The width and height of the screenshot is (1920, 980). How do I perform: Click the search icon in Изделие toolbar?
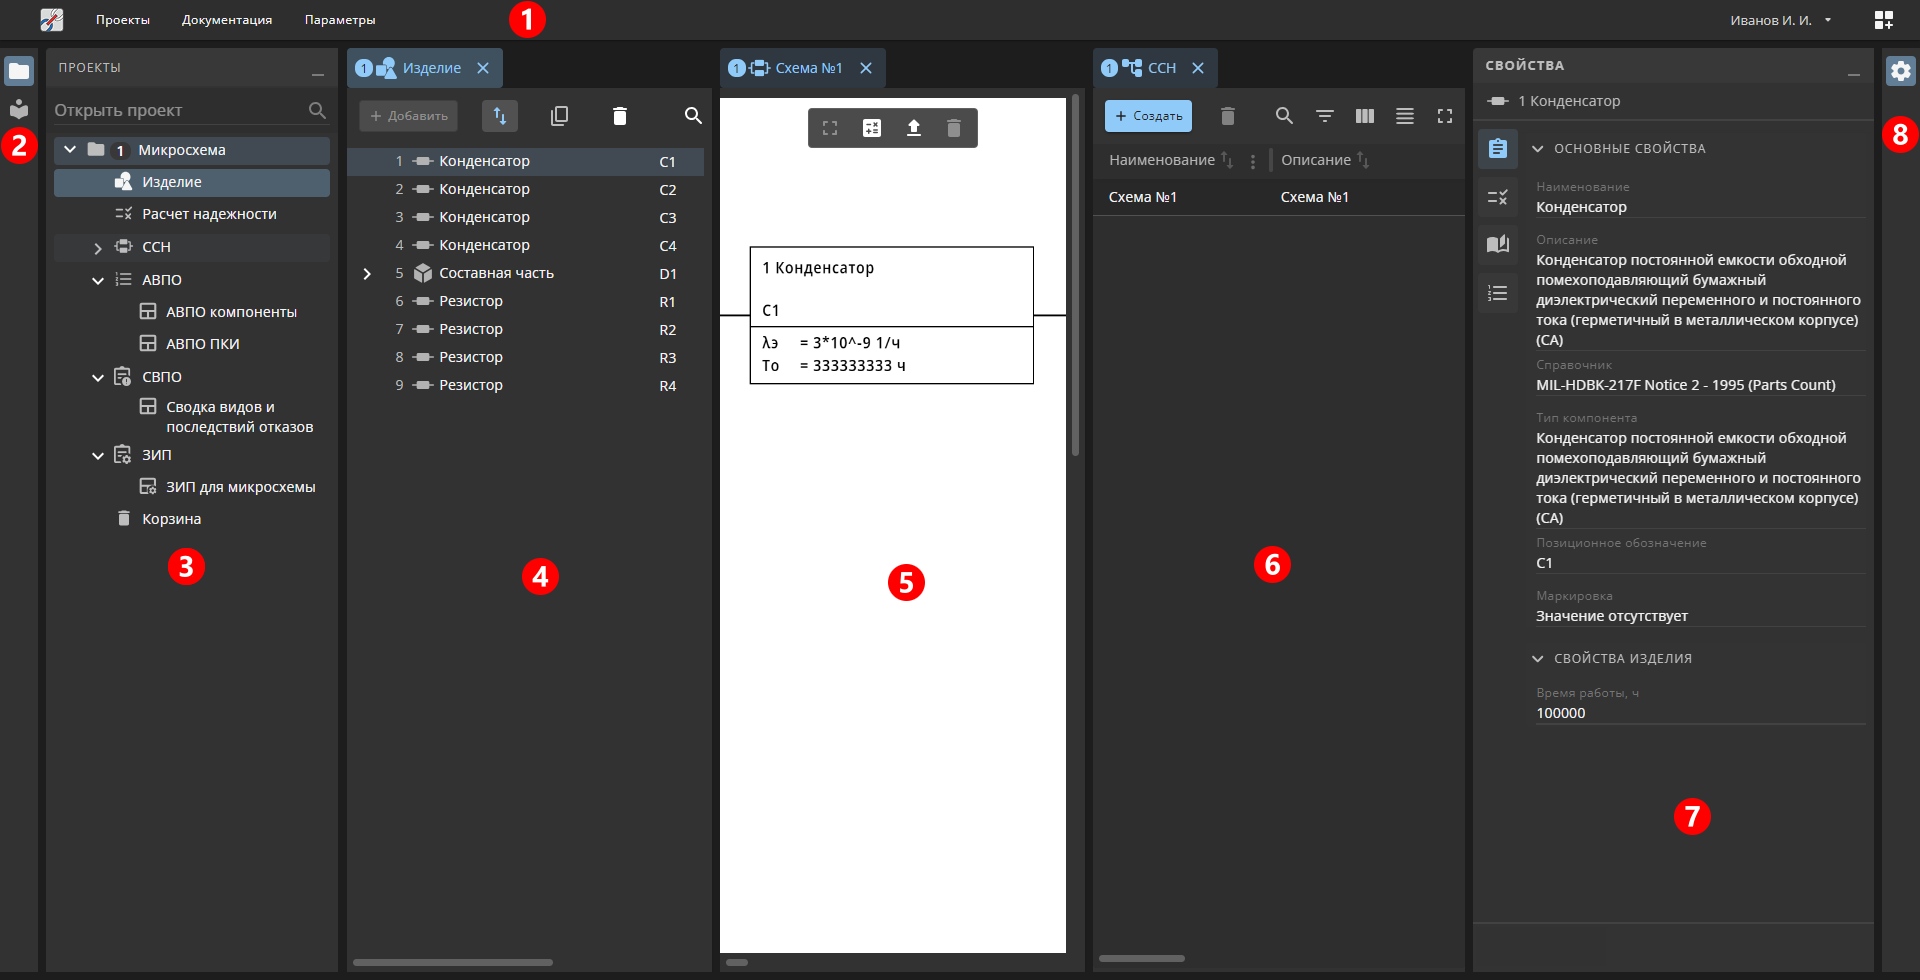click(693, 116)
